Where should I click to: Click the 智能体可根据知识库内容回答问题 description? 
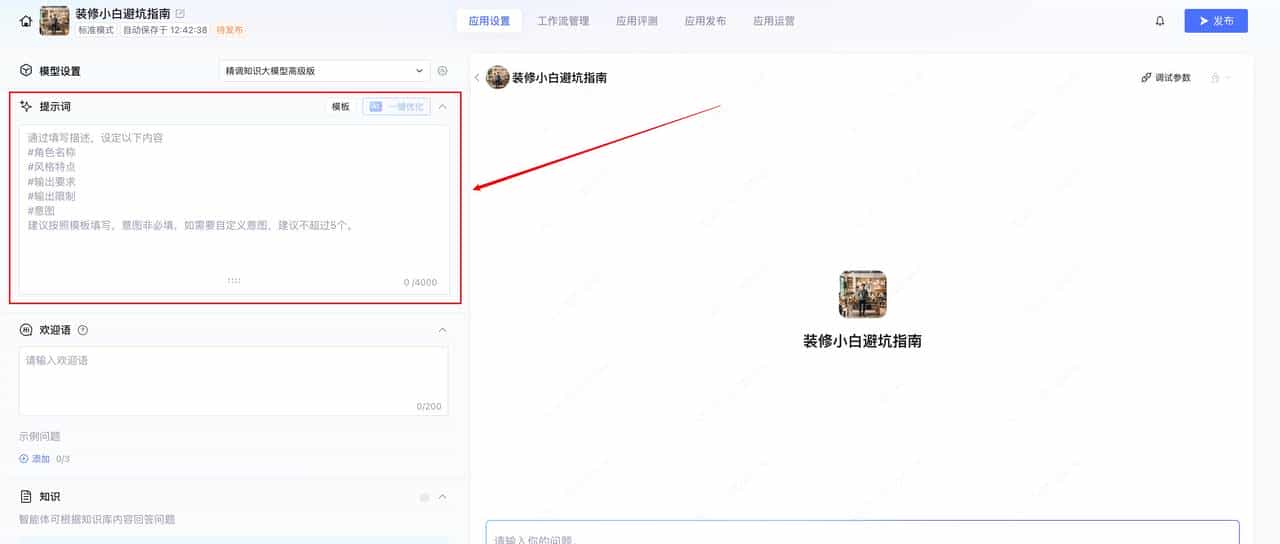(x=97, y=519)
